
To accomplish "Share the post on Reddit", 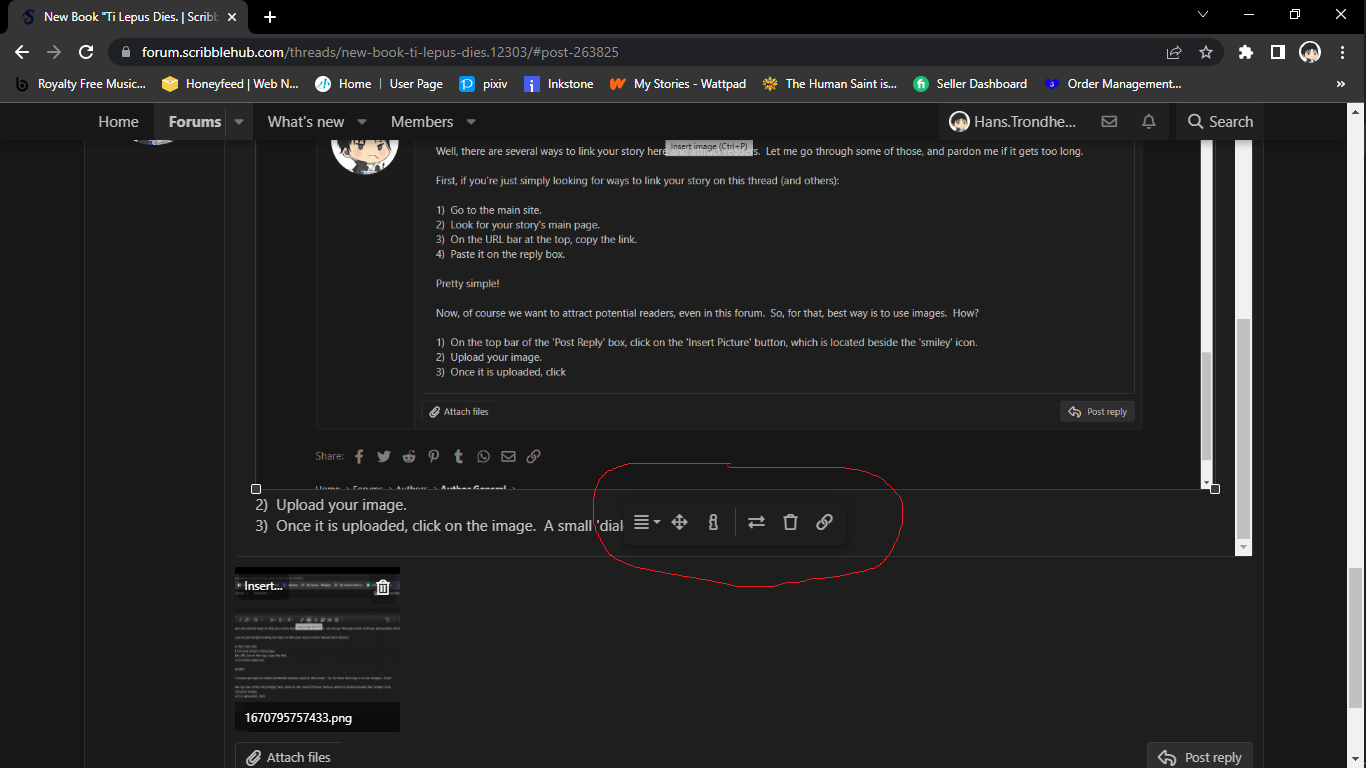I will coord(408,455).
